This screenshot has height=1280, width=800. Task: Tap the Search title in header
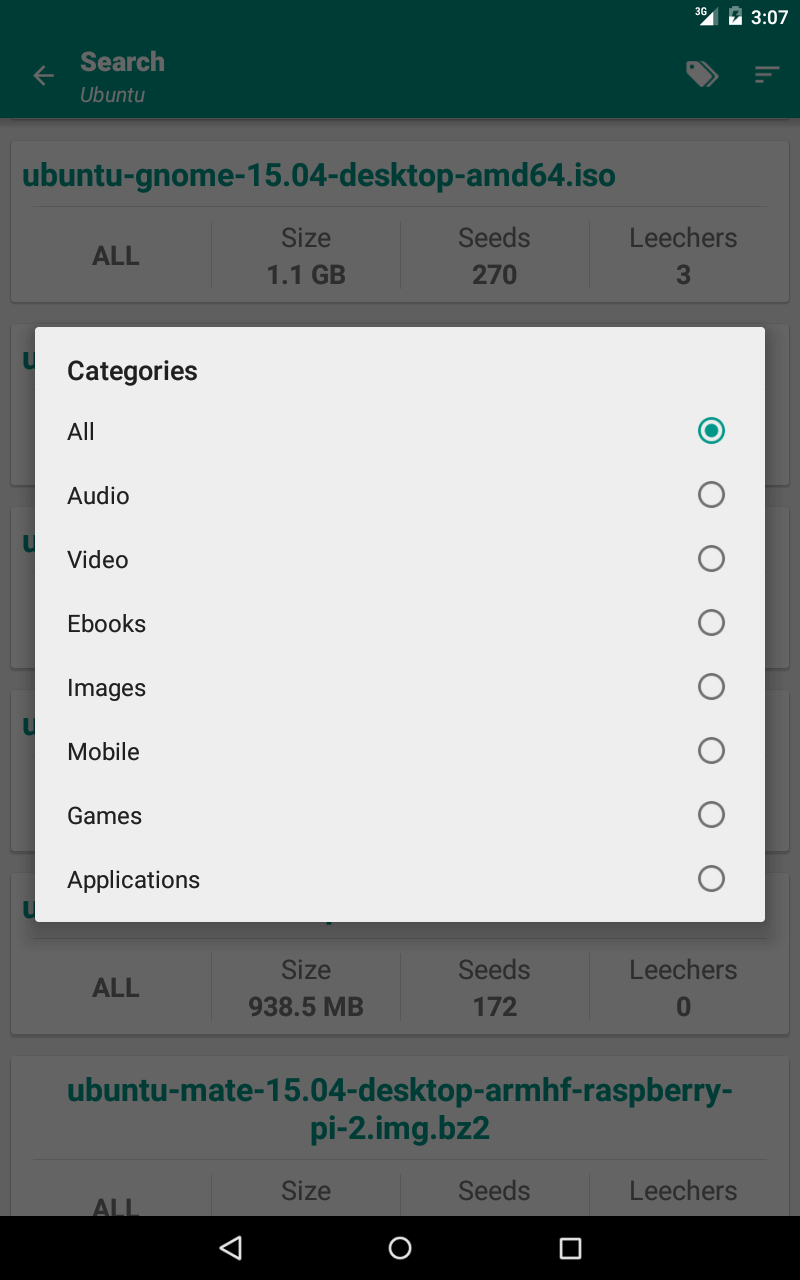122,62
